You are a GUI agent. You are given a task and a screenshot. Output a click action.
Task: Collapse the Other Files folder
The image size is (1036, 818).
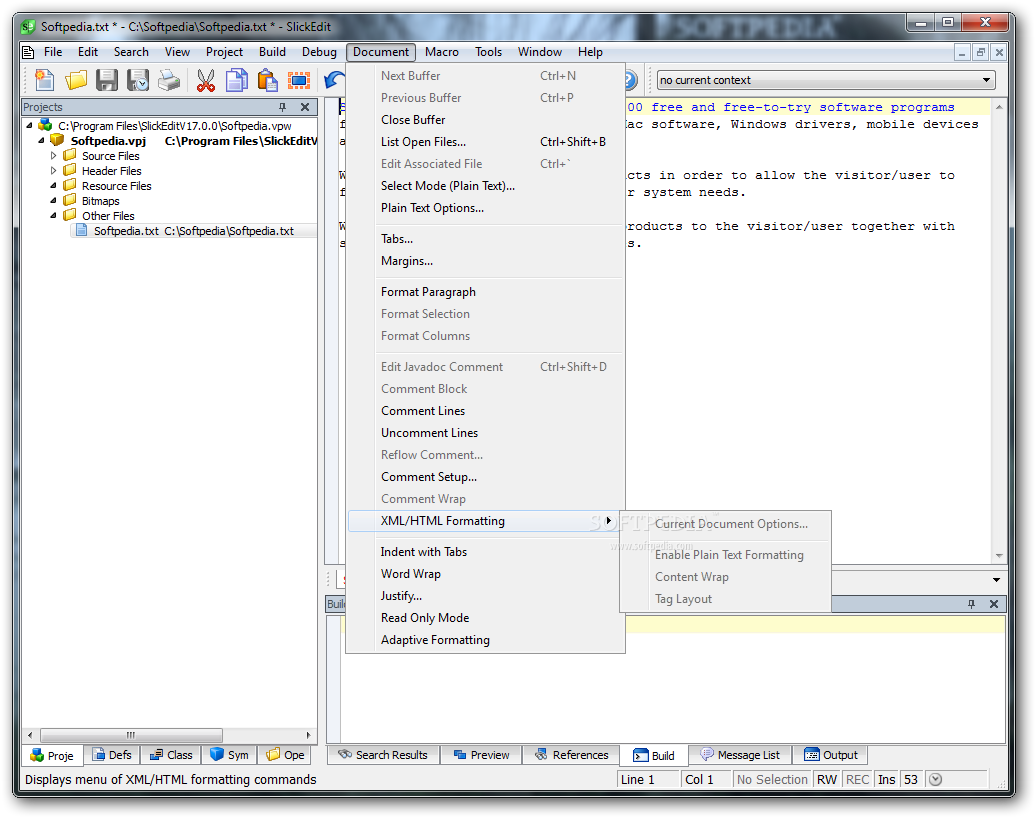click(x=54, y=215)
